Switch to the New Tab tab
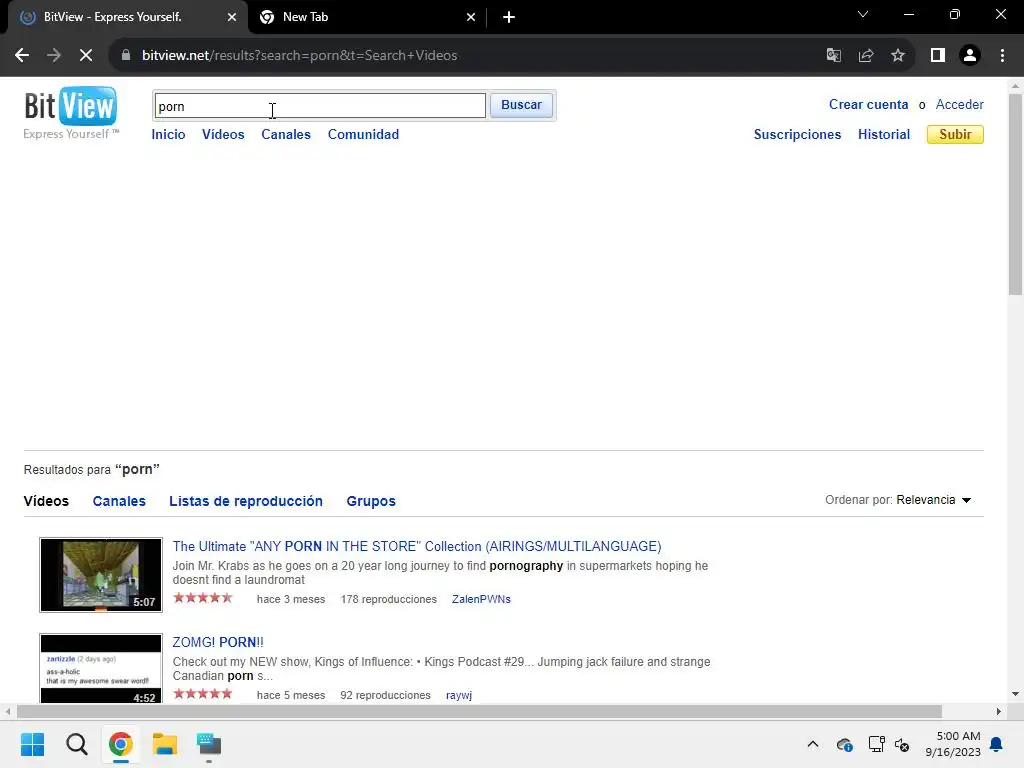This screenshot has height=768, width=1024. click(366, 18)
